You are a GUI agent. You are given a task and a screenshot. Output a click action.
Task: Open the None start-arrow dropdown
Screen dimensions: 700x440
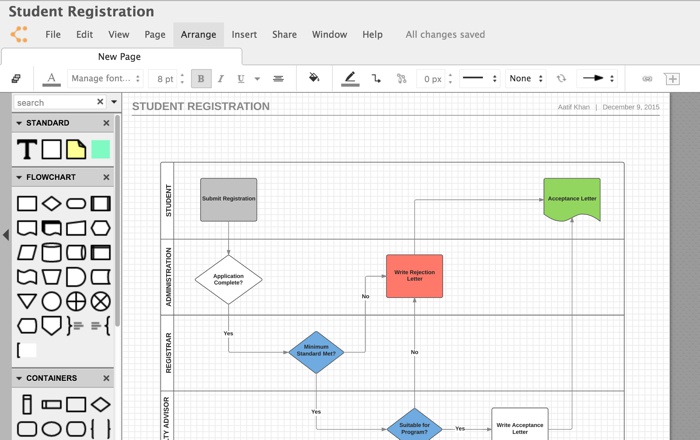[526, 79]
